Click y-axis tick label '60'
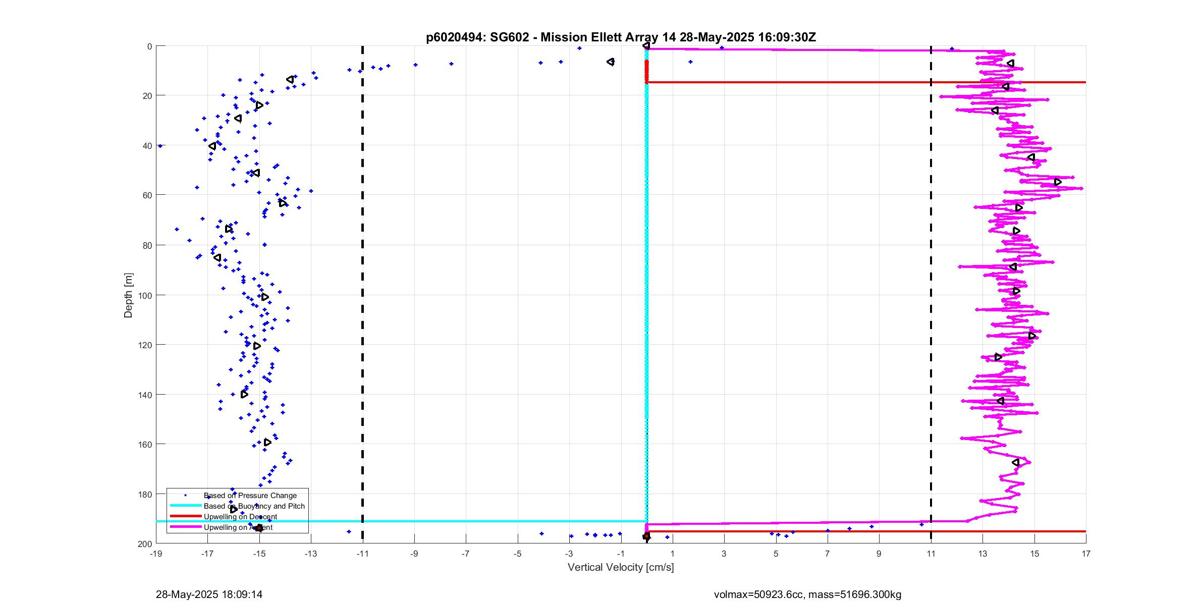Image resolution: width=1200 pixels, height=611 pixels. pyautogui.click(x=146, y=195)
